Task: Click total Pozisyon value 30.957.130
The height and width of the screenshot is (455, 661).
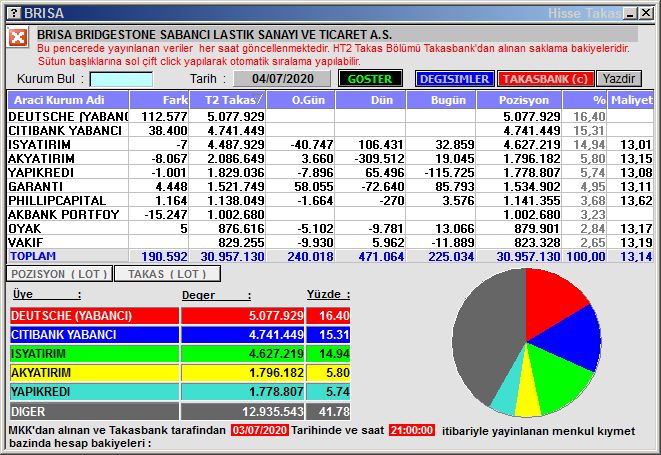Action: (528, 256)
